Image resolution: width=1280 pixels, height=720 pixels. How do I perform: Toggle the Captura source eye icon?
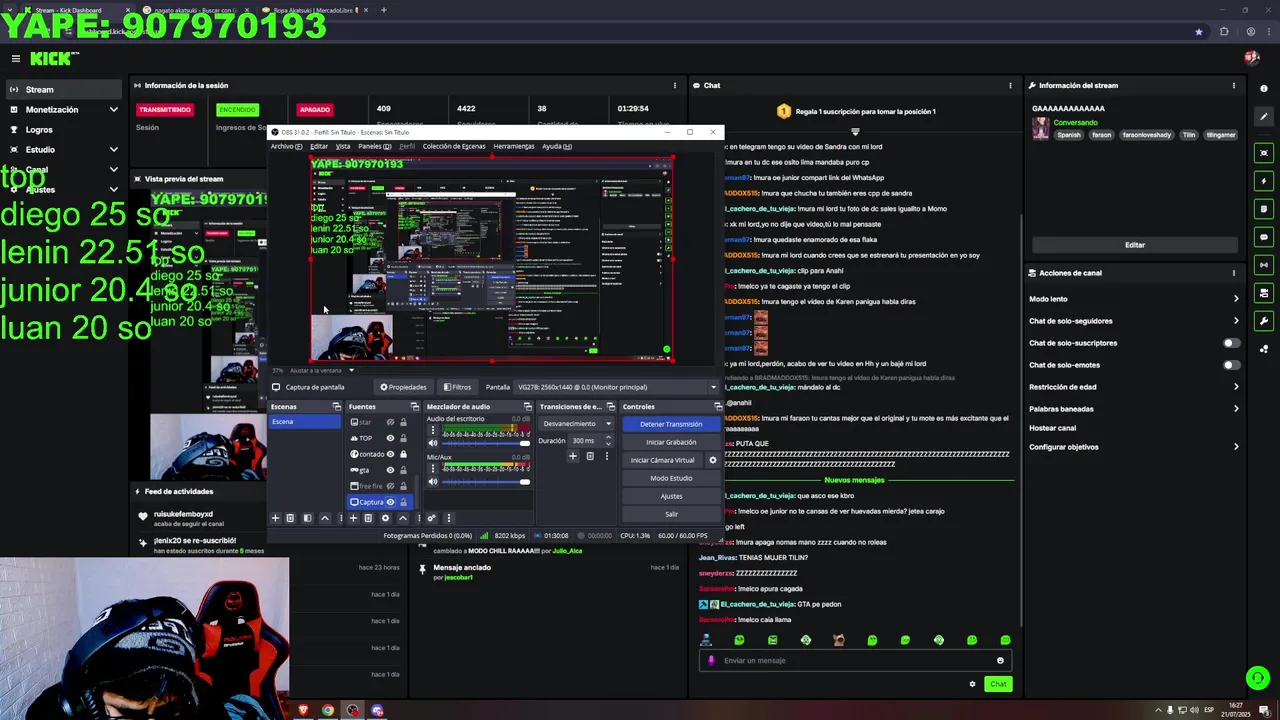[390, 502]
